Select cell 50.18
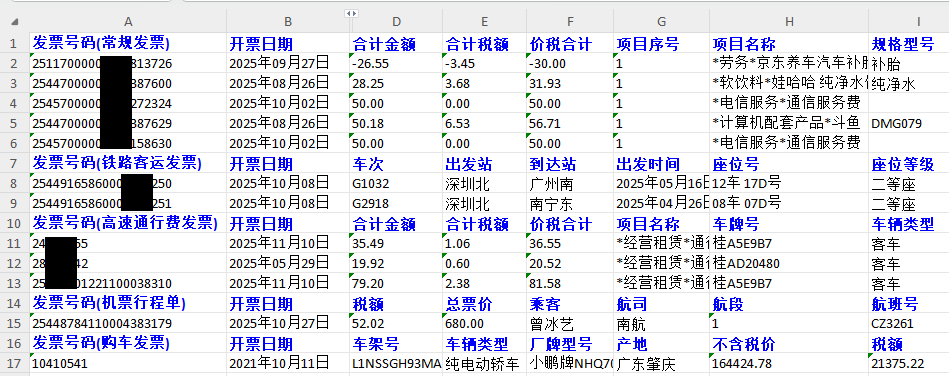The height and width of the screenshot is (376, 949). click(396, 124)
